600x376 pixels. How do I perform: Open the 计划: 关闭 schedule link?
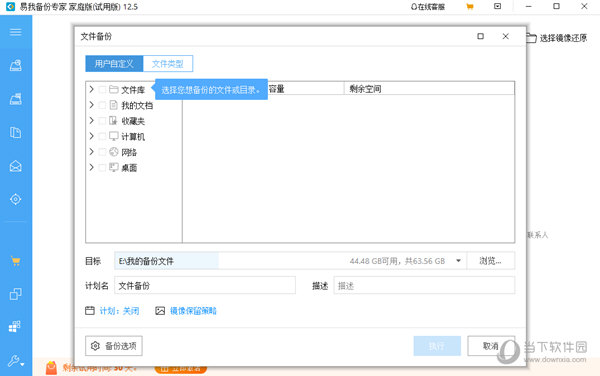point(119,311)
